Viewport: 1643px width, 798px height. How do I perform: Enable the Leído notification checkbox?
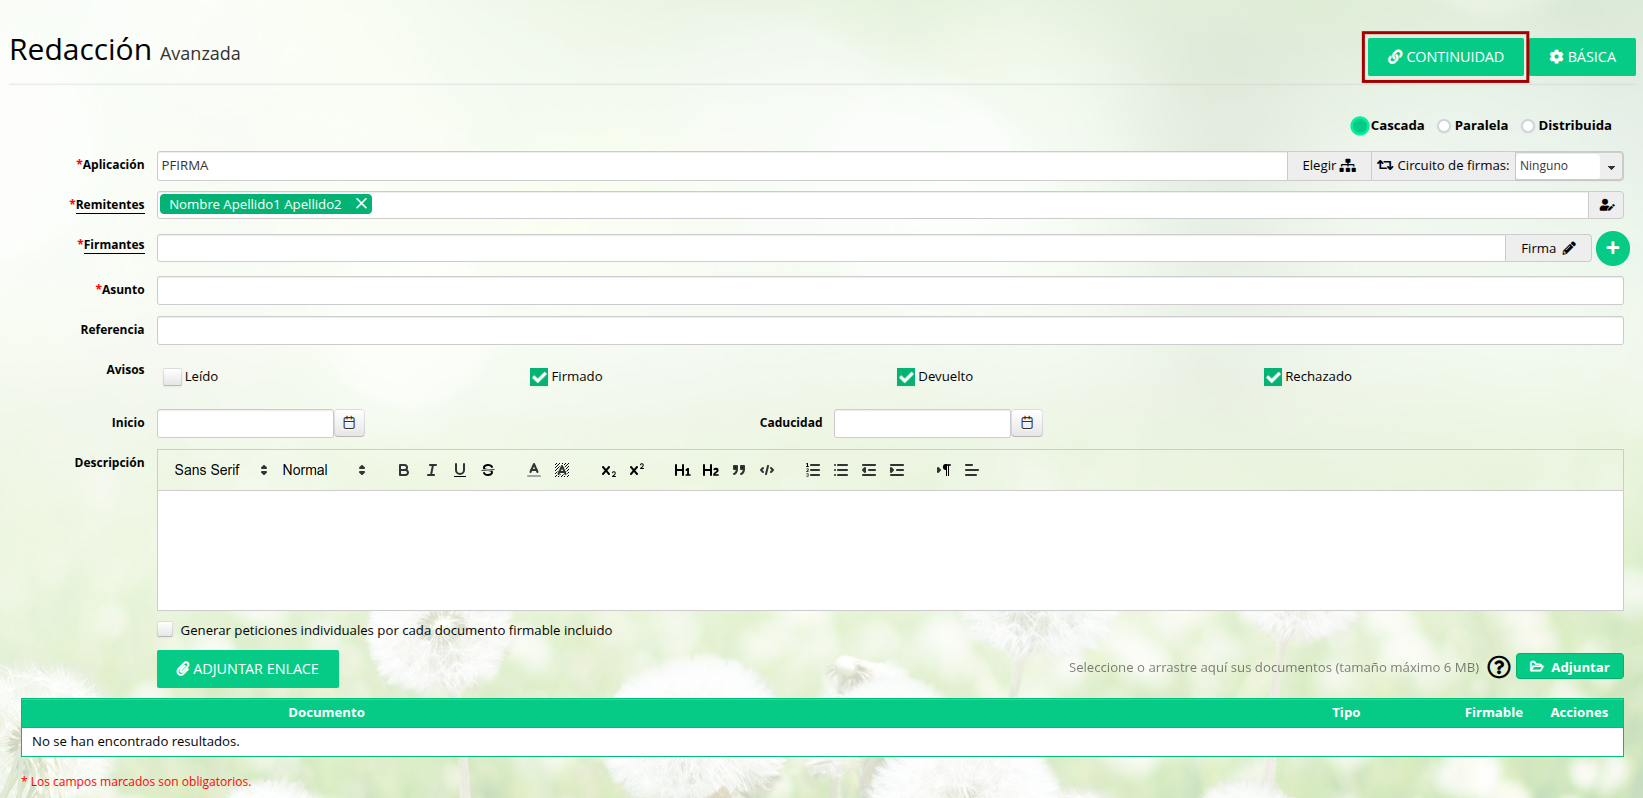(x=173, y=377)
